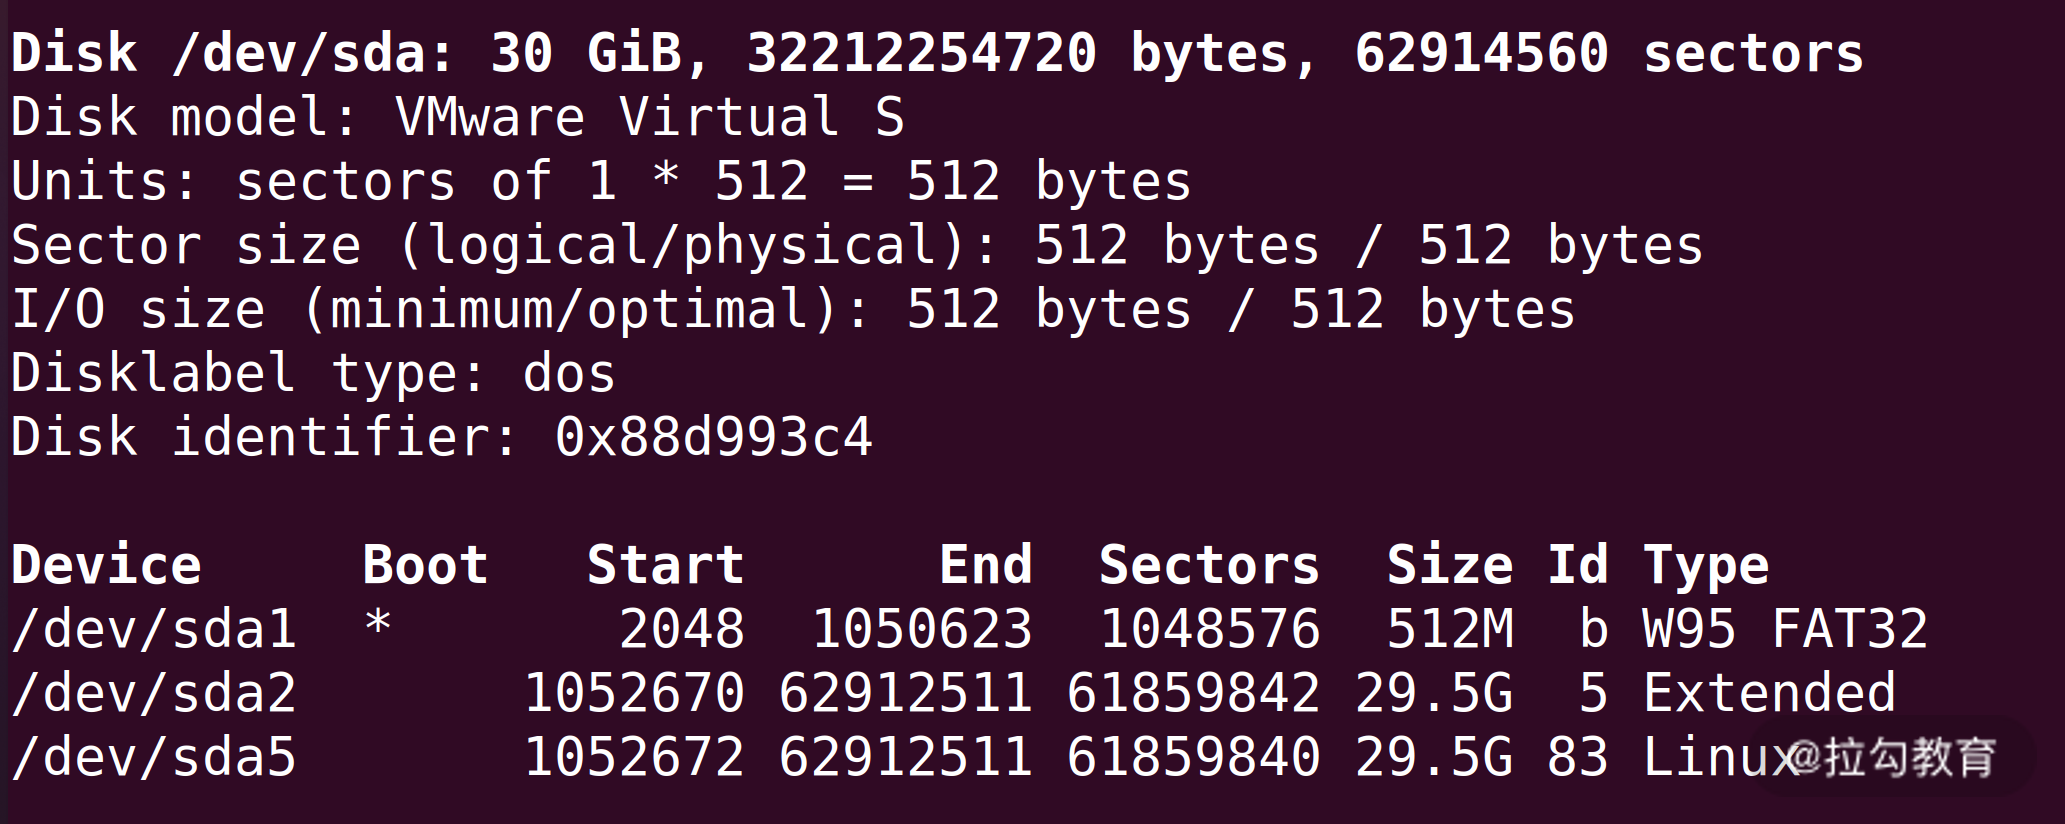Click the Start column header
2065x824 pixels.
pos(665,565)
